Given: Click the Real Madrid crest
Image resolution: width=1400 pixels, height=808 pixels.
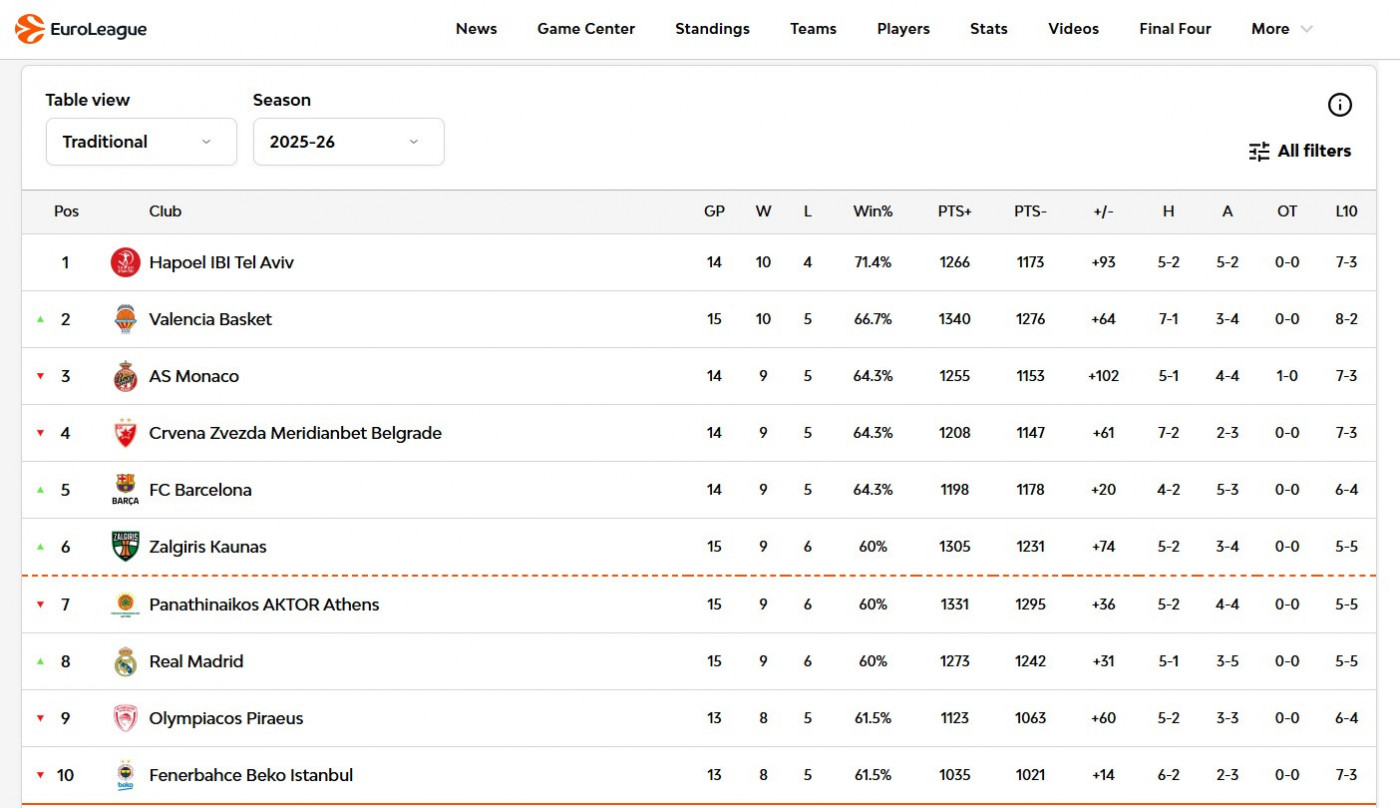Looking at the screenshot, I should pyautogui.click(x=125, y=662).
